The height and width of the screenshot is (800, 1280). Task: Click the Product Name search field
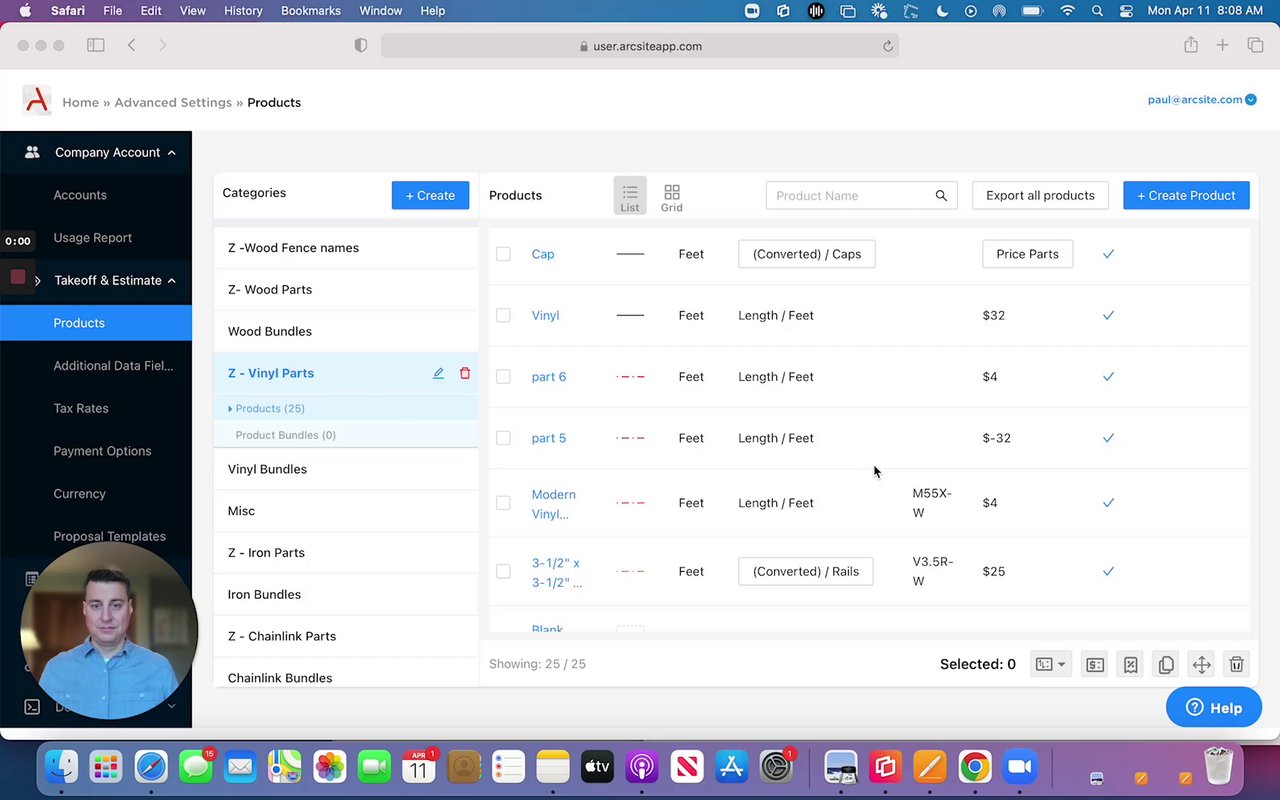pyautogui.click(x=862, y=196)
